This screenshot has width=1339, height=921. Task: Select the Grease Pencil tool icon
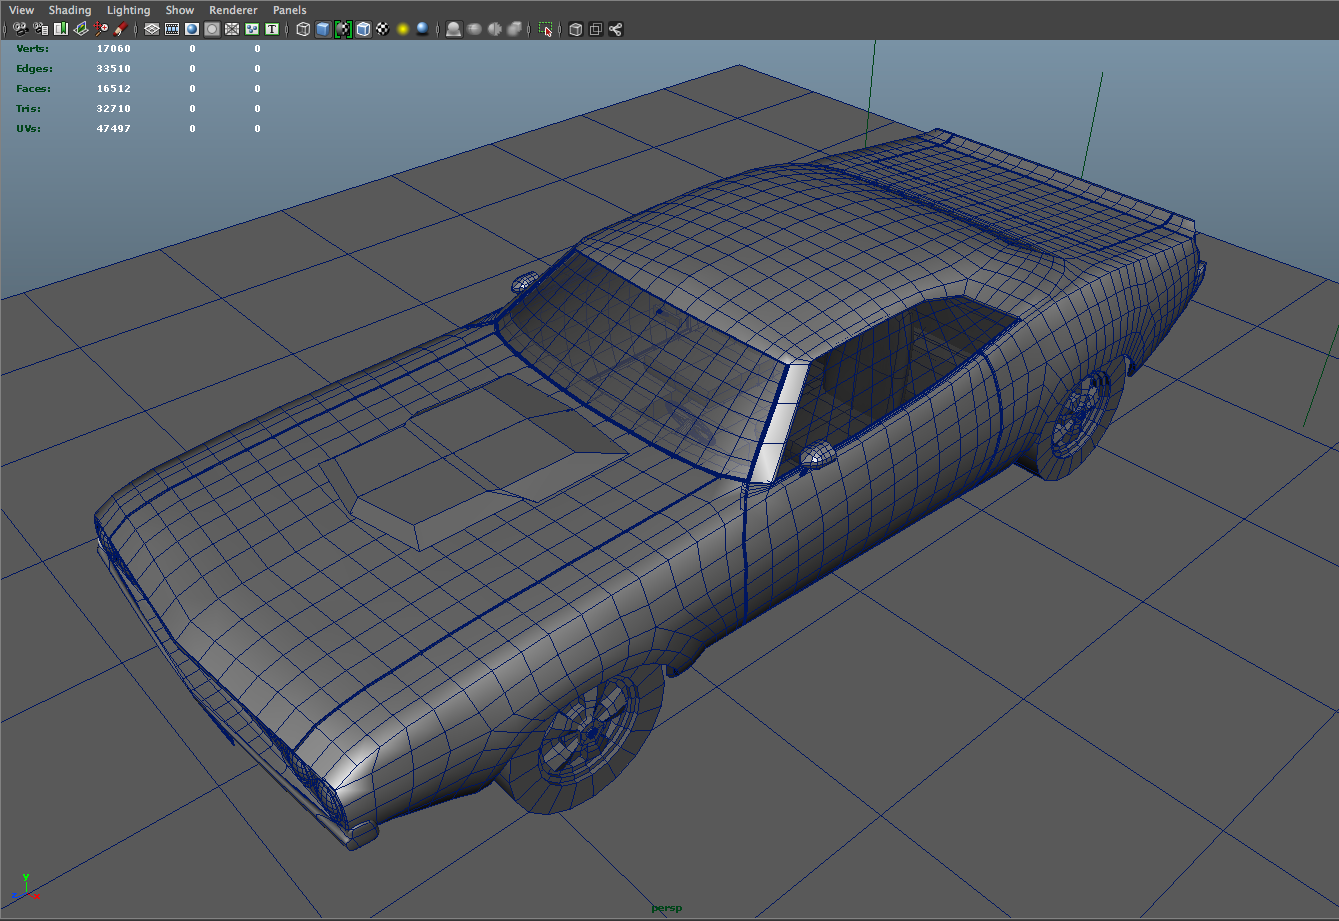point(120,29)
